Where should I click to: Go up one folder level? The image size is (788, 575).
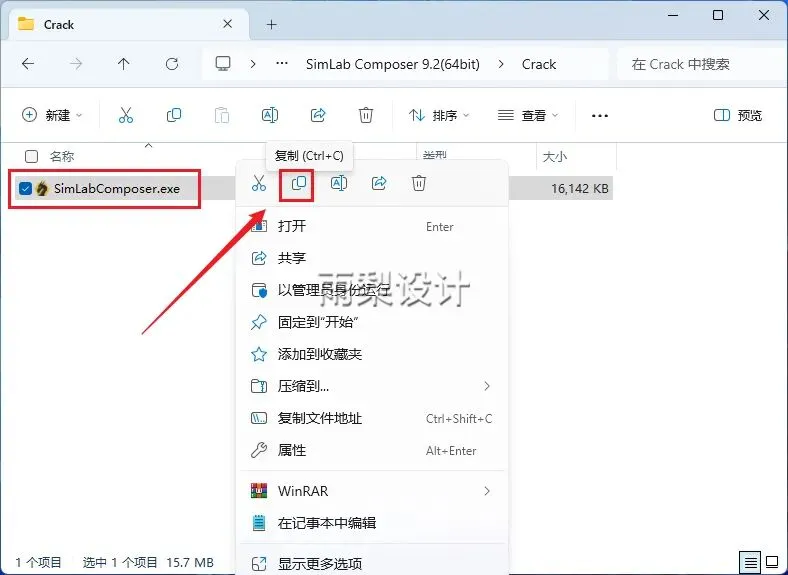(124, 64)
